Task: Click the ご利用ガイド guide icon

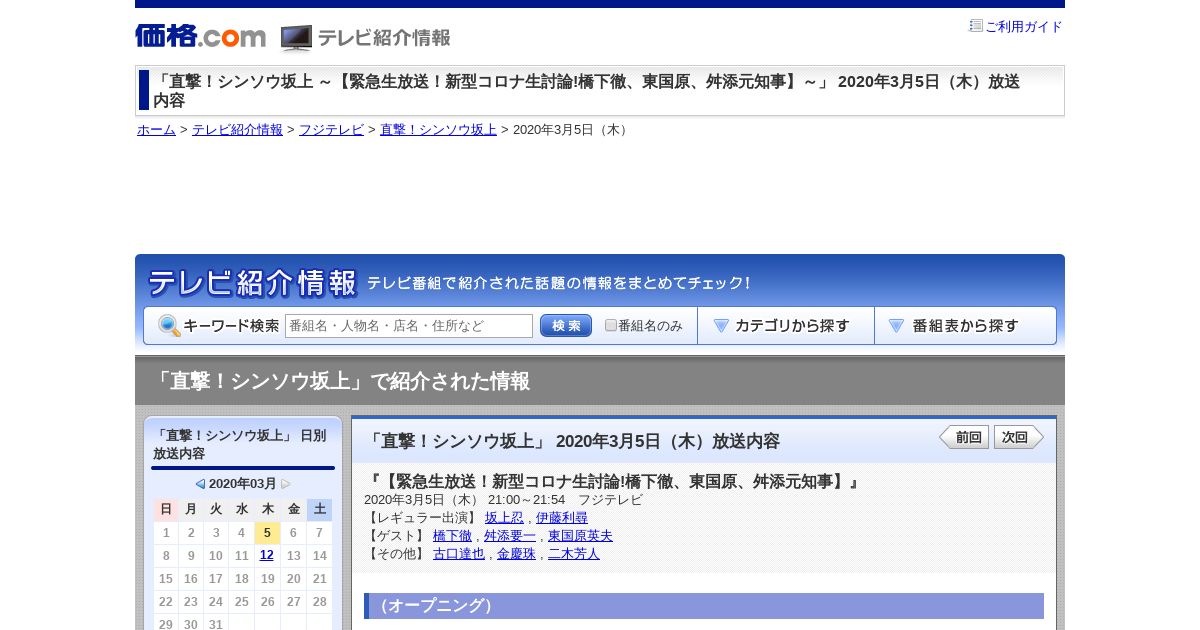Action: click(976, 26)
